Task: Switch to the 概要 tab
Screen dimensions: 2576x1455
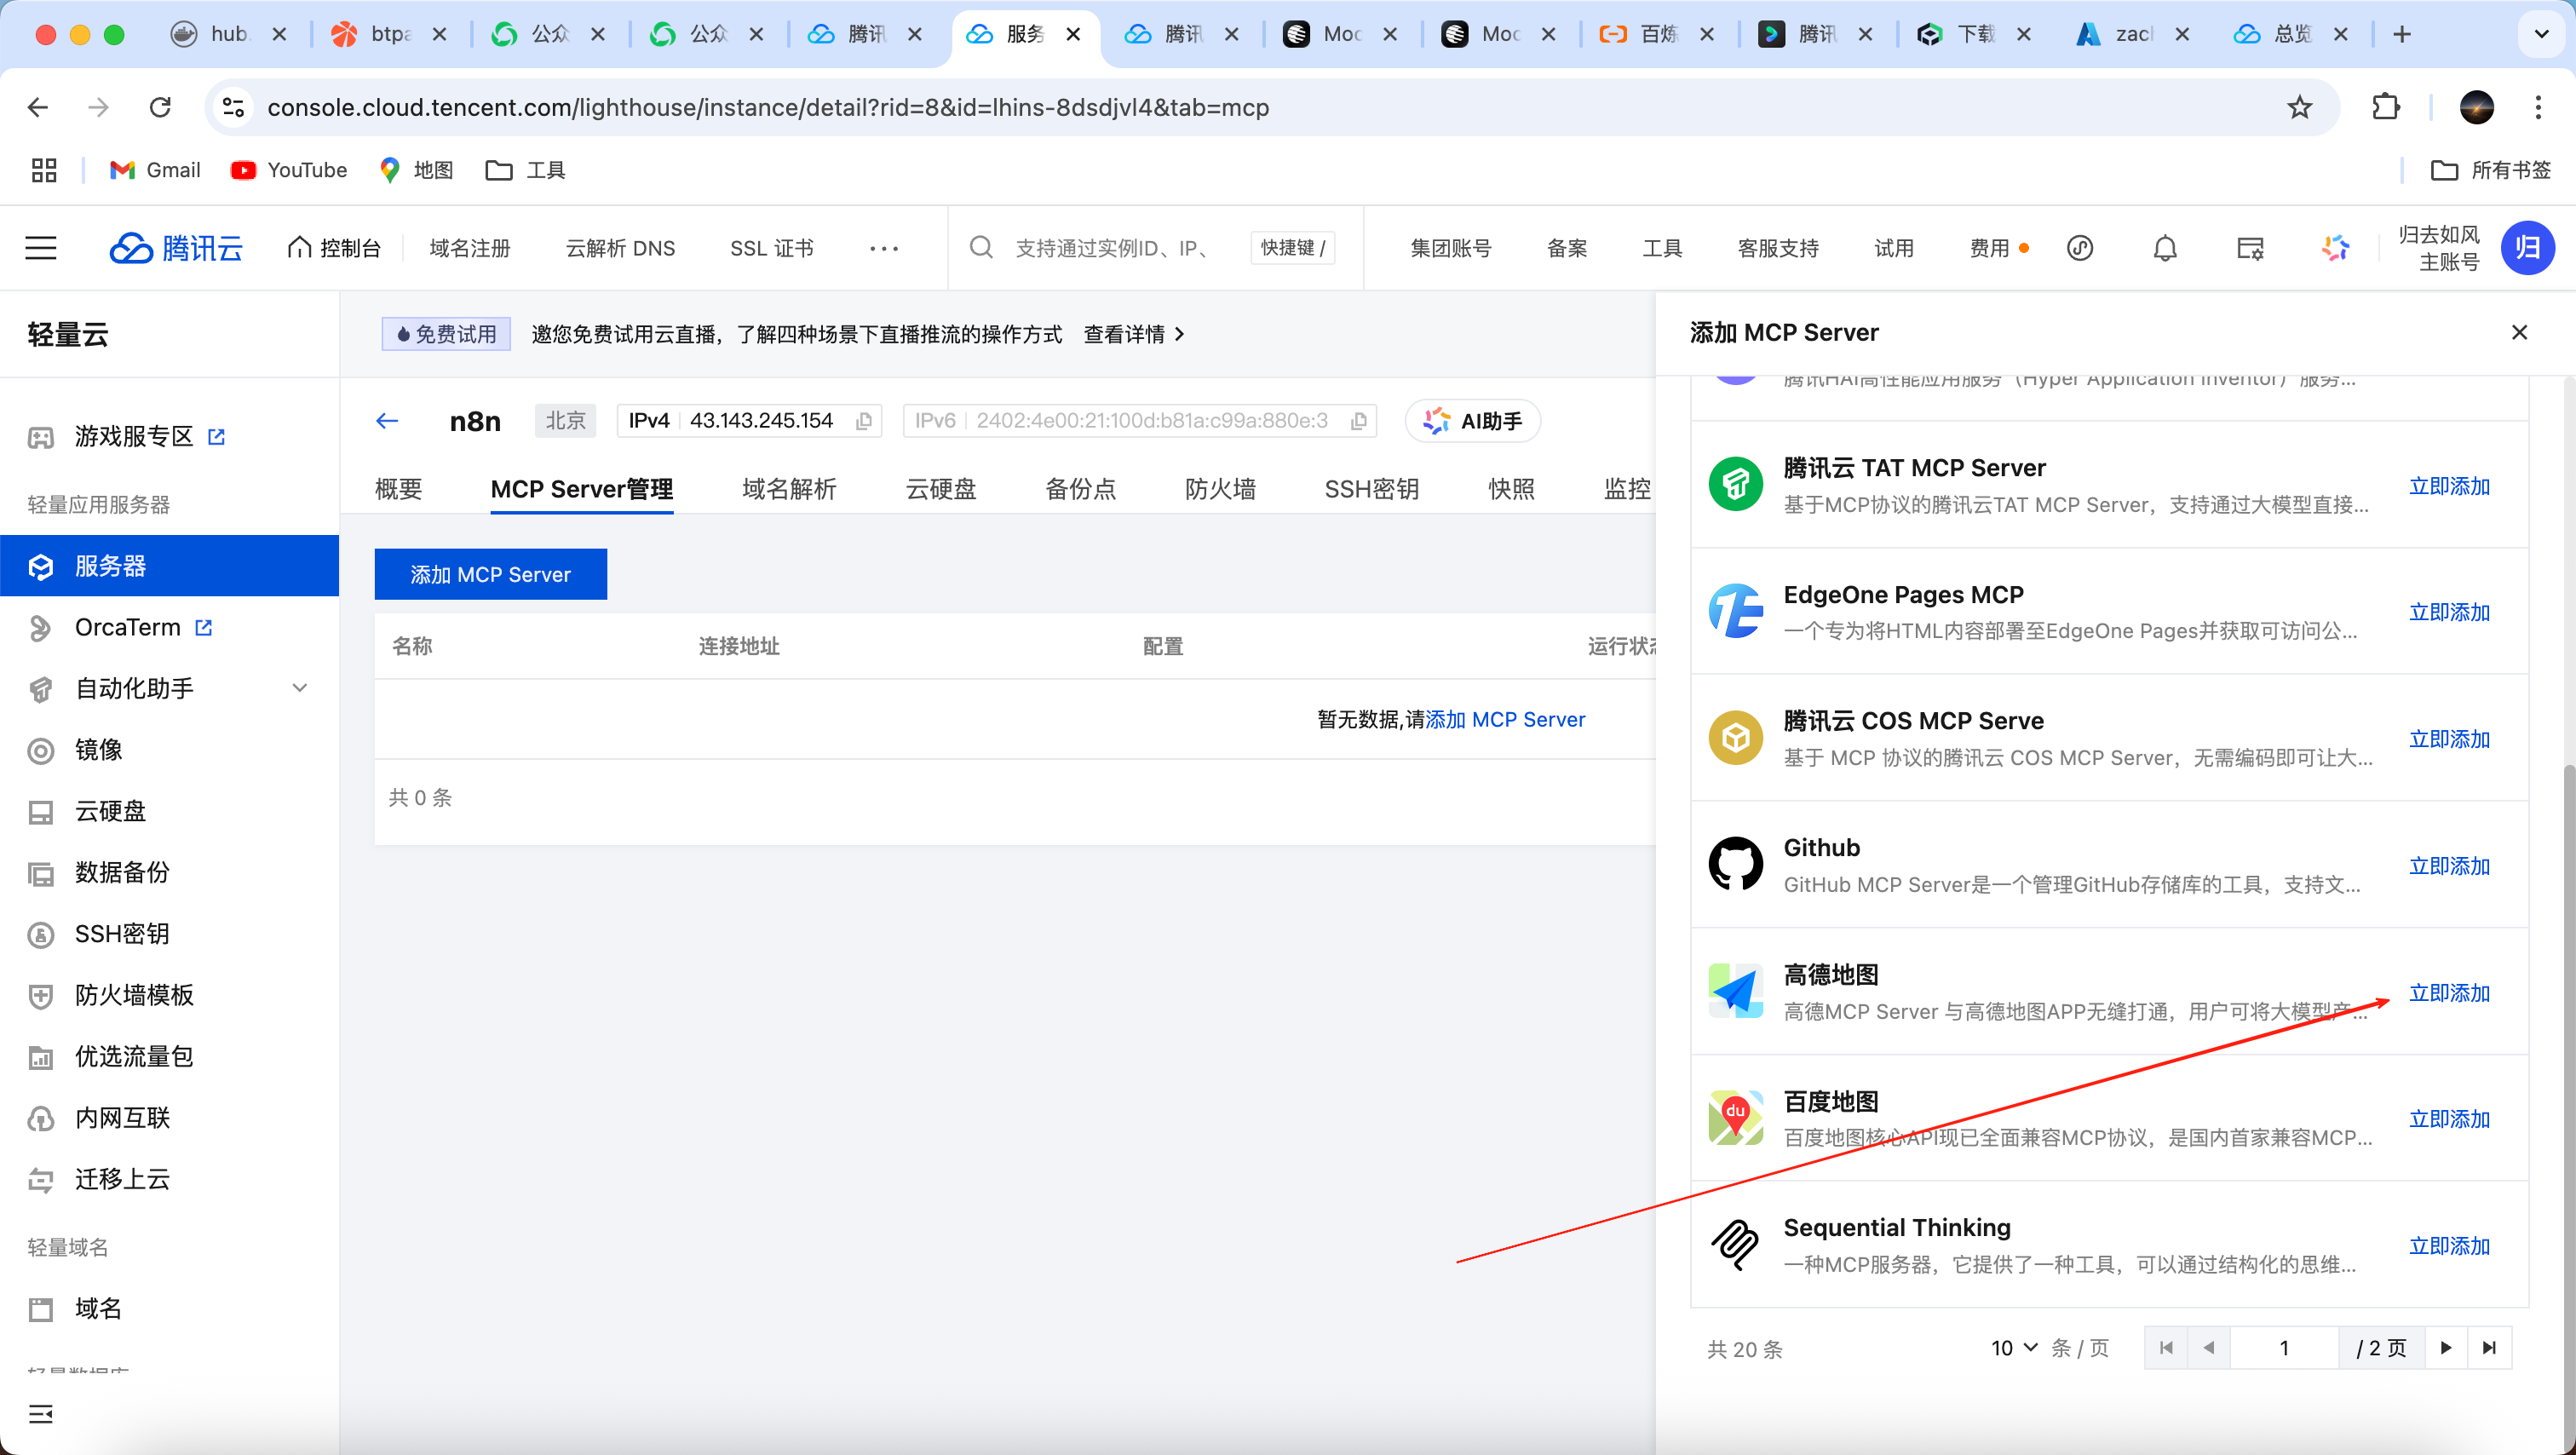Action: click(398, 489)
